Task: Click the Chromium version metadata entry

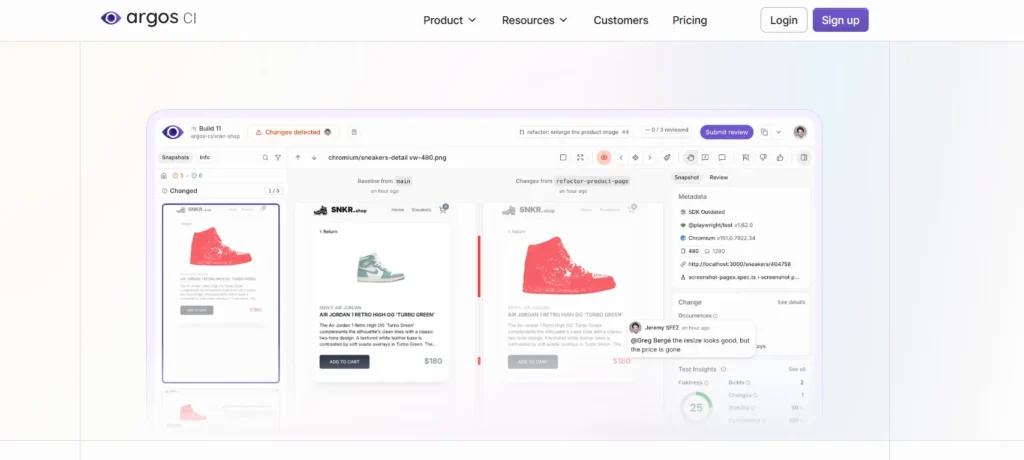Action: [717, 238]
